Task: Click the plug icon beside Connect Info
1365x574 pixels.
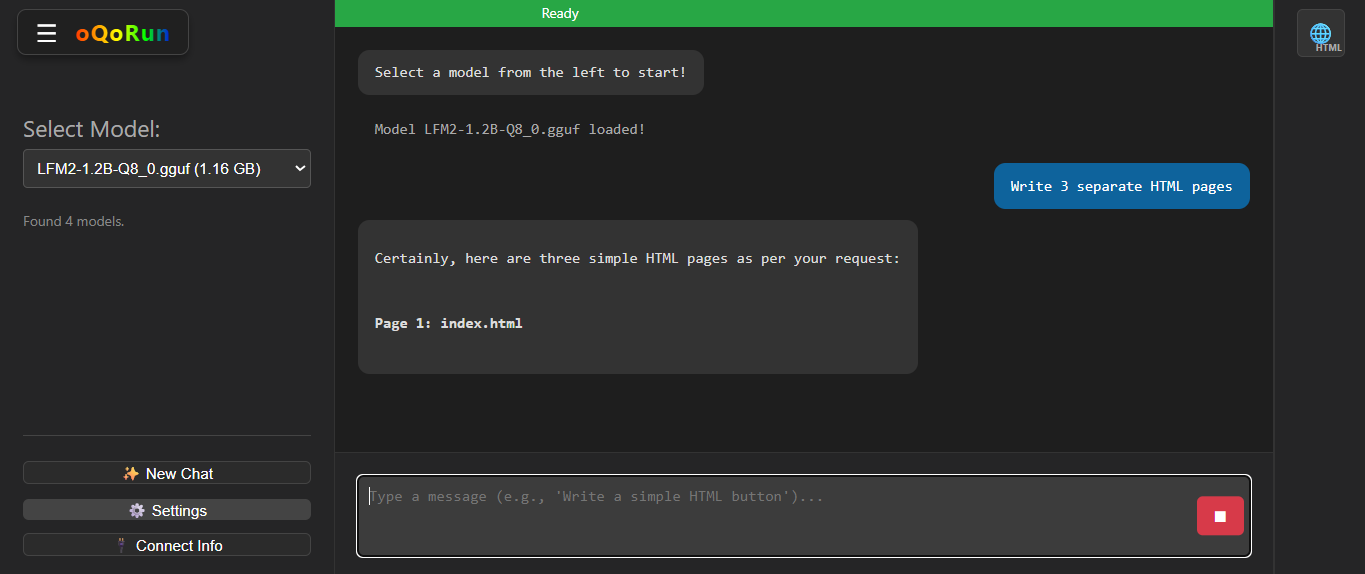Action: [x=121, y=546]
